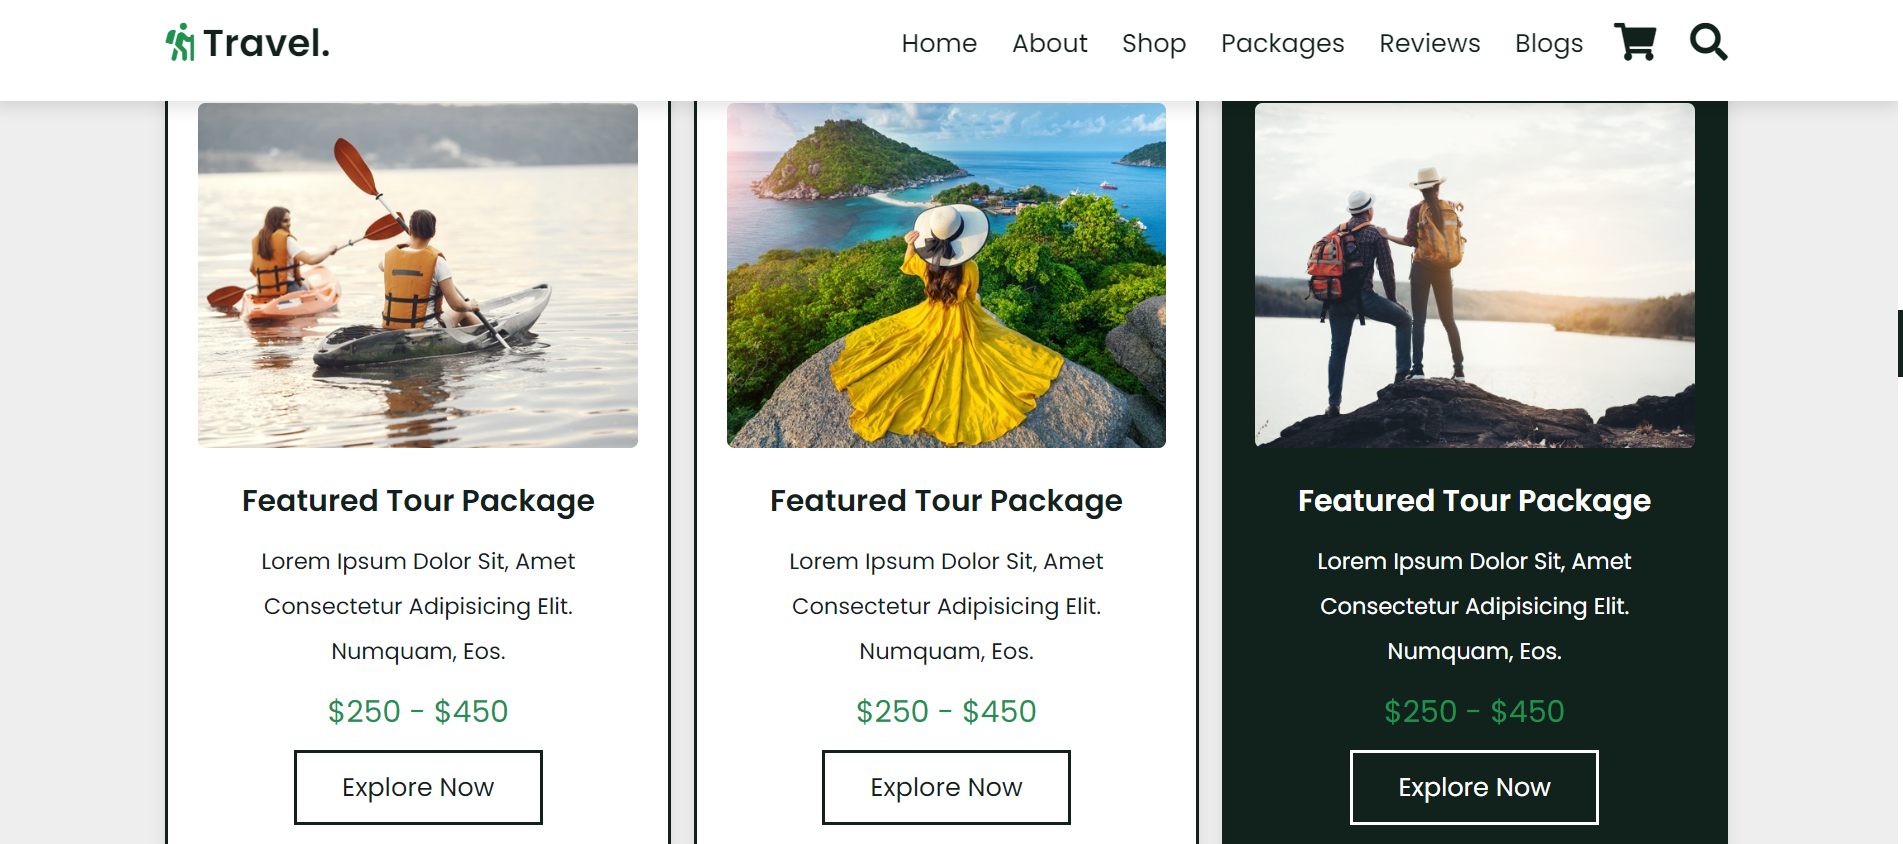Navigate to the Shop page
Image resolution: width=1903 pixels, height=844 pixels.
1153,43
